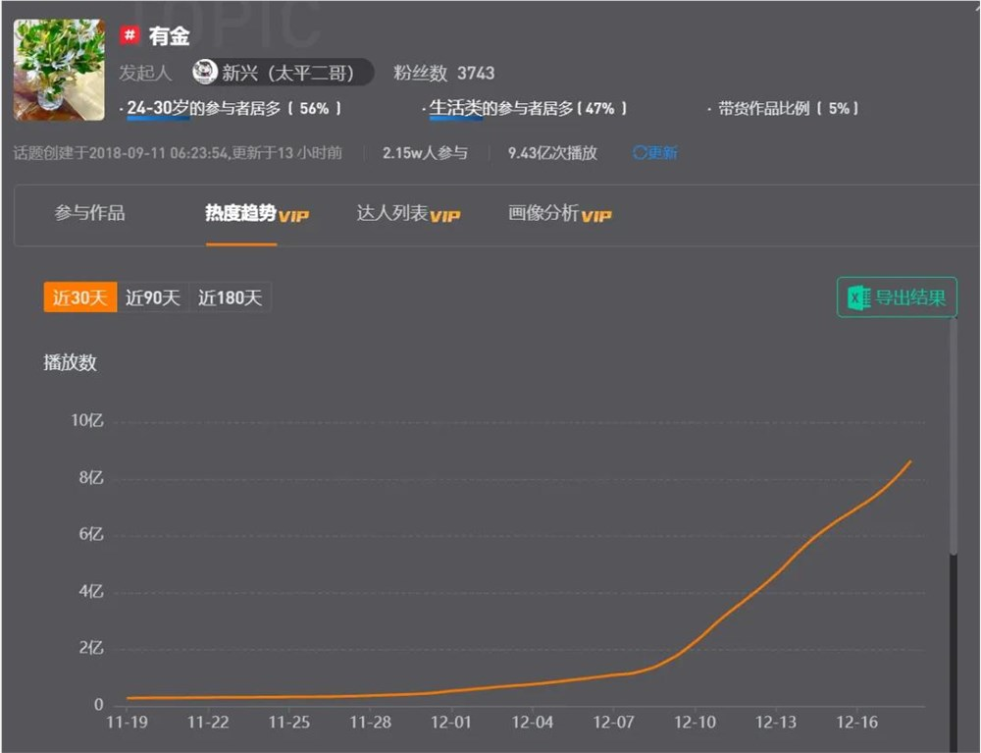Image resolution: width=981 pixels, height=753 pixels.
Task: Switch to the 近90天 time range
Action: (x=153, y=297)
